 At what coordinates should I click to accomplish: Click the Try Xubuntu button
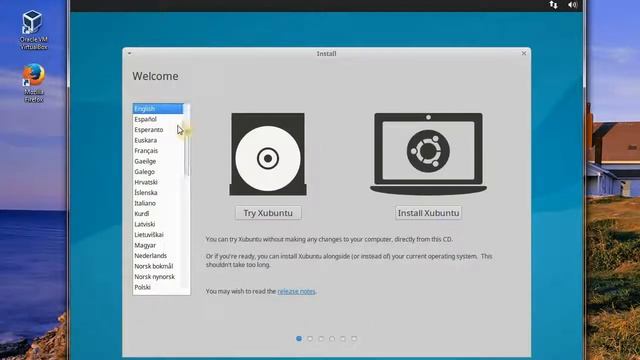click(x=268, y=213)
